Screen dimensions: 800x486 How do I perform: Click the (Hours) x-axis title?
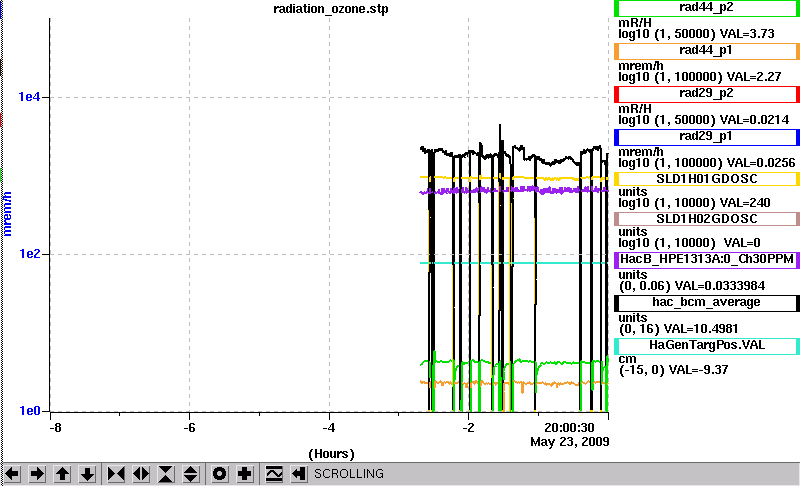pyautogui.click(x=331, y=454)
